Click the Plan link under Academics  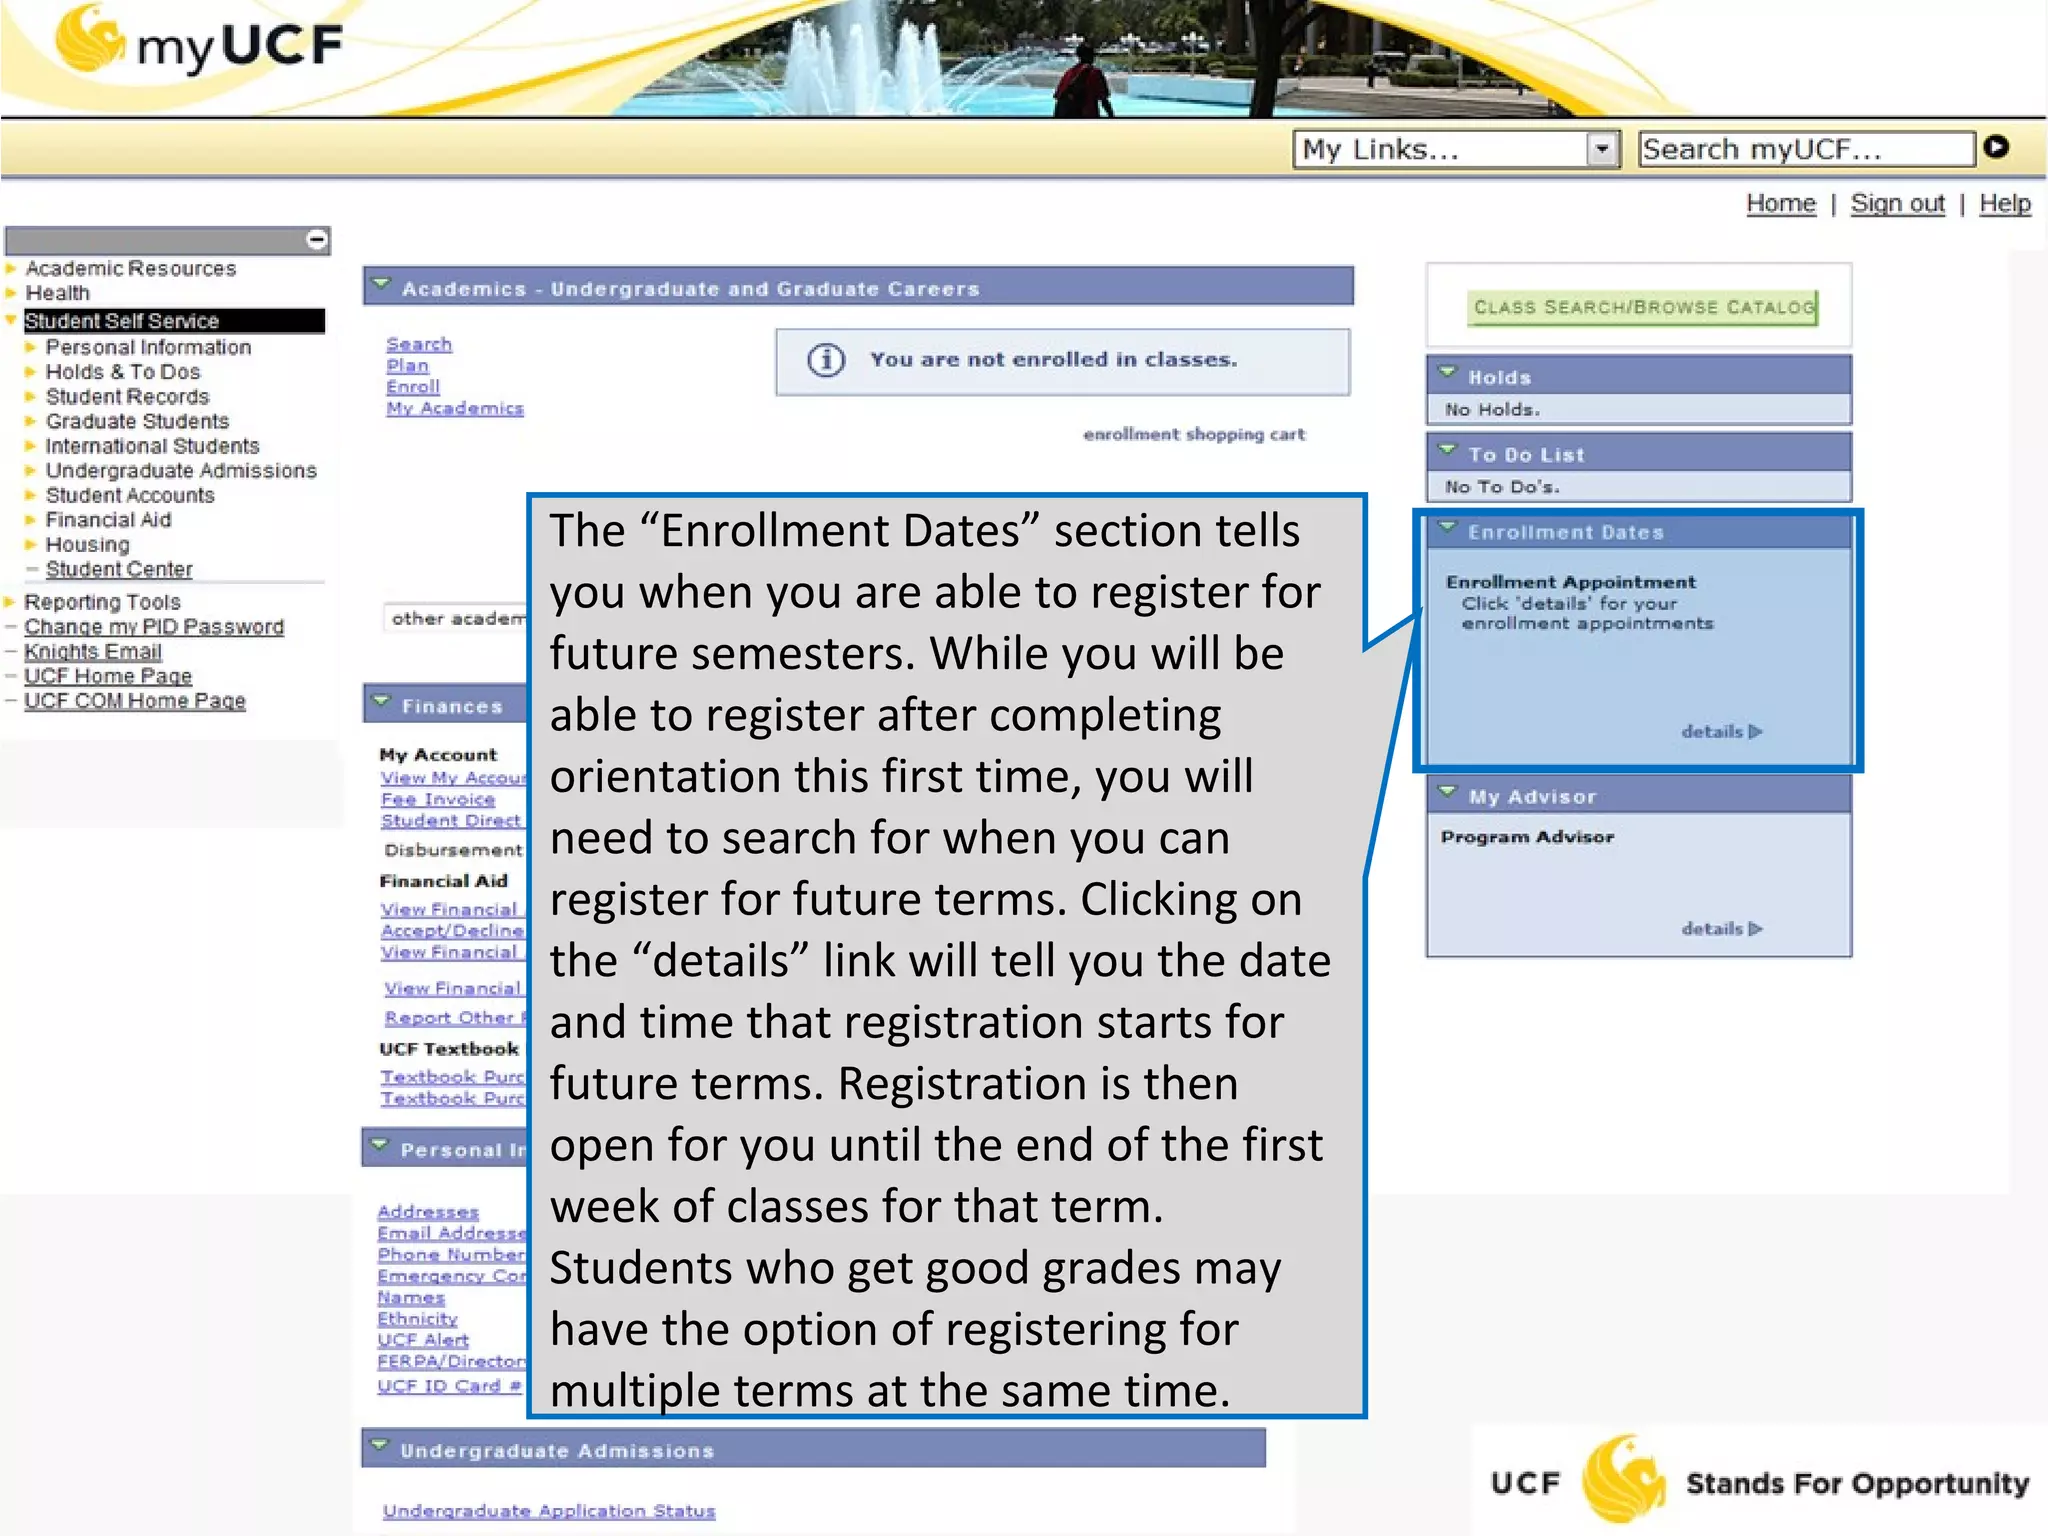pyautogui.click(x=407, y=366)
